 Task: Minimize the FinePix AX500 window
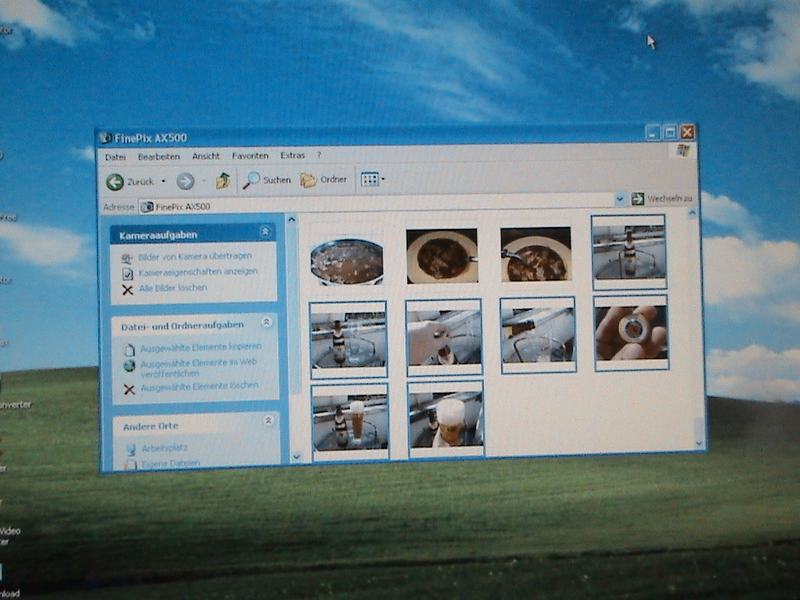(653, 134)
